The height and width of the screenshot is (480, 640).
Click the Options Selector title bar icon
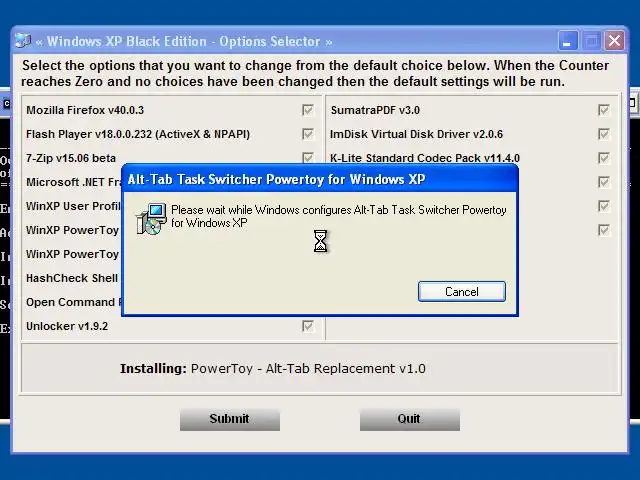point(23,41)
